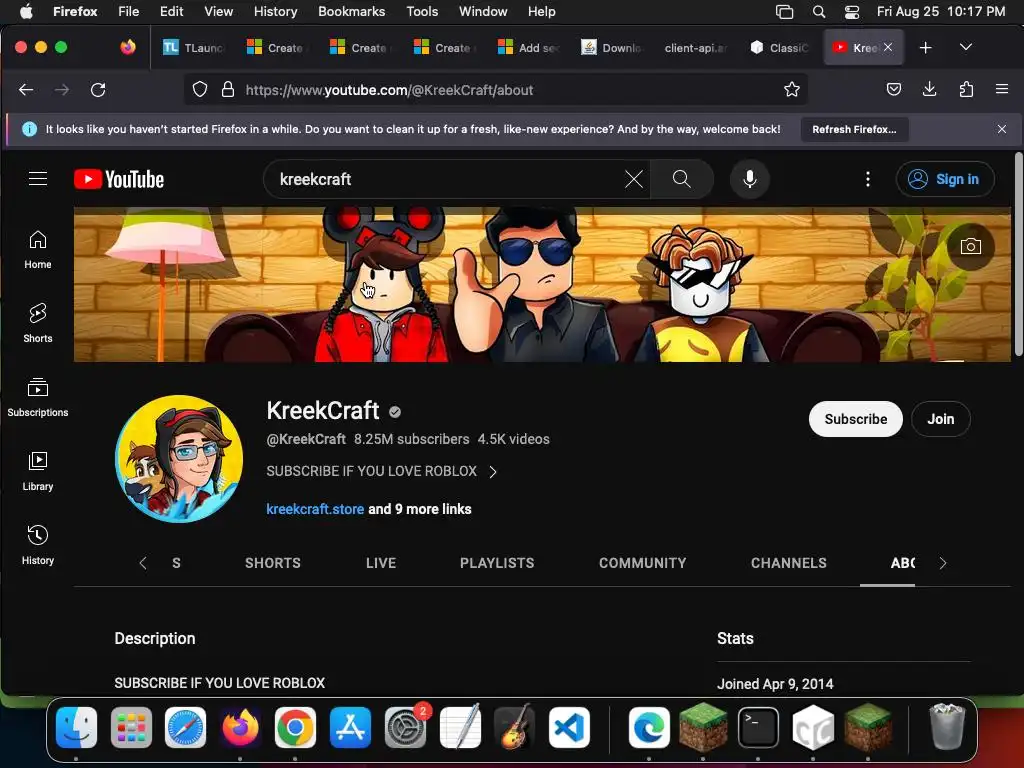Click the KreekCraft channel avatar
Screen dimensions: 1024x768
(x=179, y=458)
